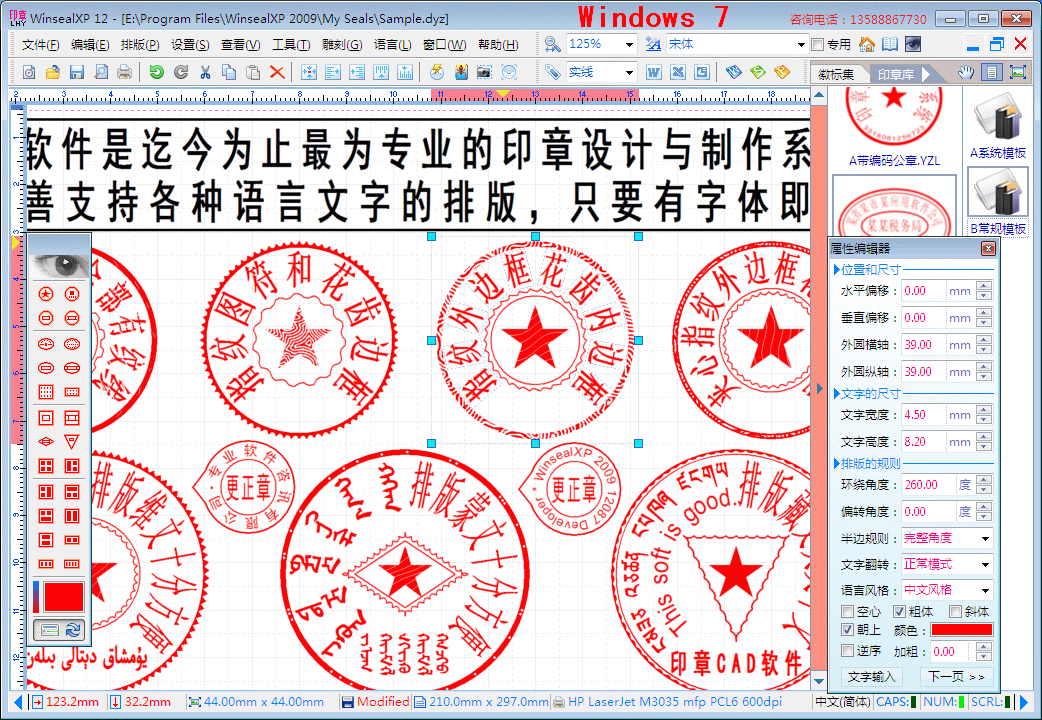
Task: Open the 帮助(H) menu
Action: point(498,45)
